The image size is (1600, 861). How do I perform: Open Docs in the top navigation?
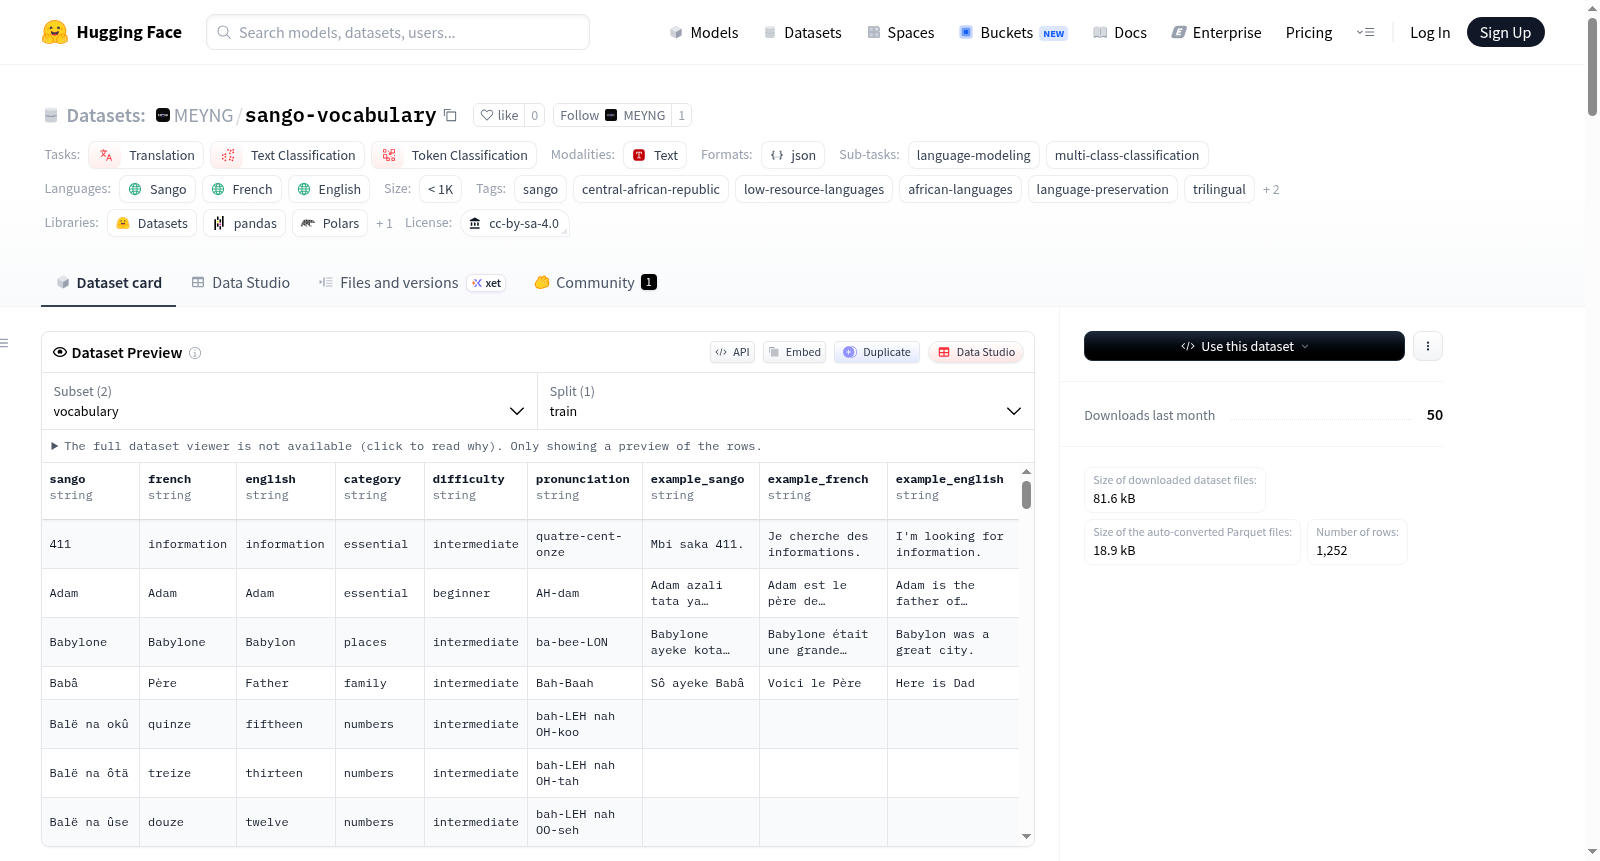[1120, 32]
